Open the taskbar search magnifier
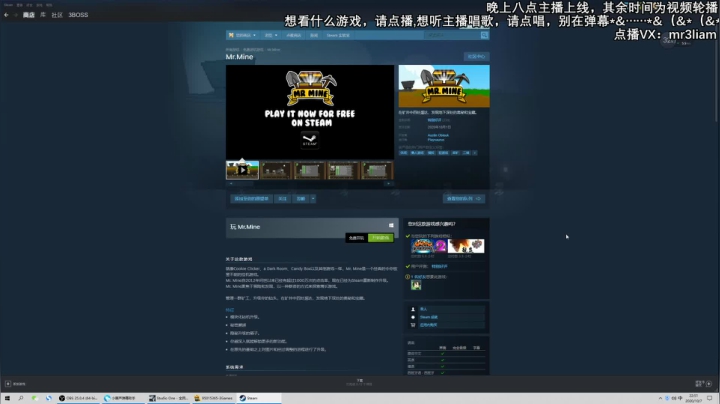This screenshot has width=720, height=404. click(21, 398)
